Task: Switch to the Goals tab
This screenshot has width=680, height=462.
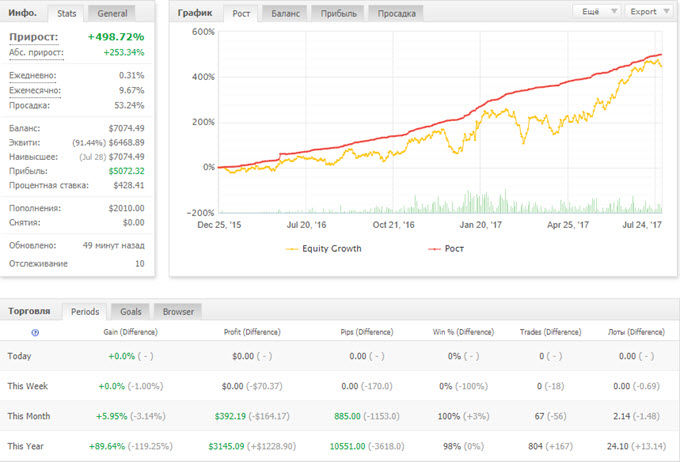Action: [131, 311]
